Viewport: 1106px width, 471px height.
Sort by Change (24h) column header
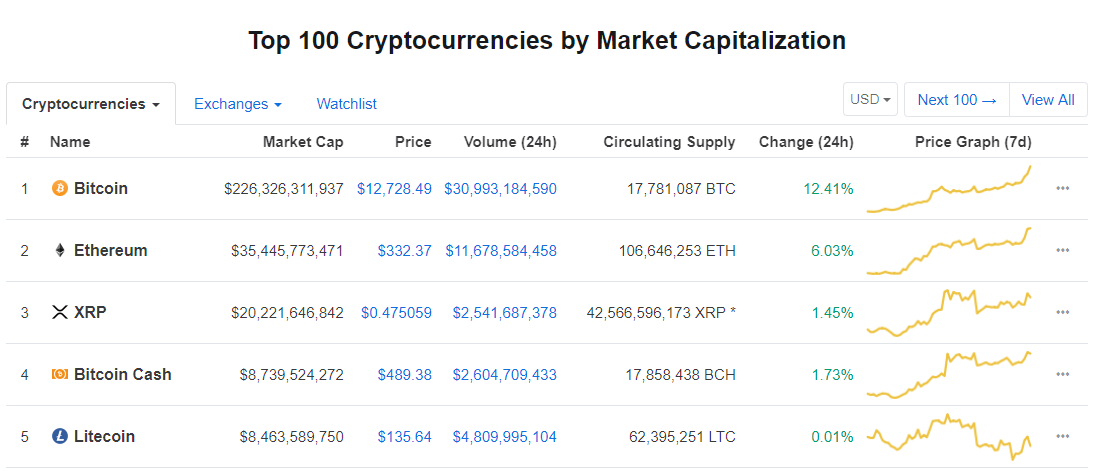point(805,142)
